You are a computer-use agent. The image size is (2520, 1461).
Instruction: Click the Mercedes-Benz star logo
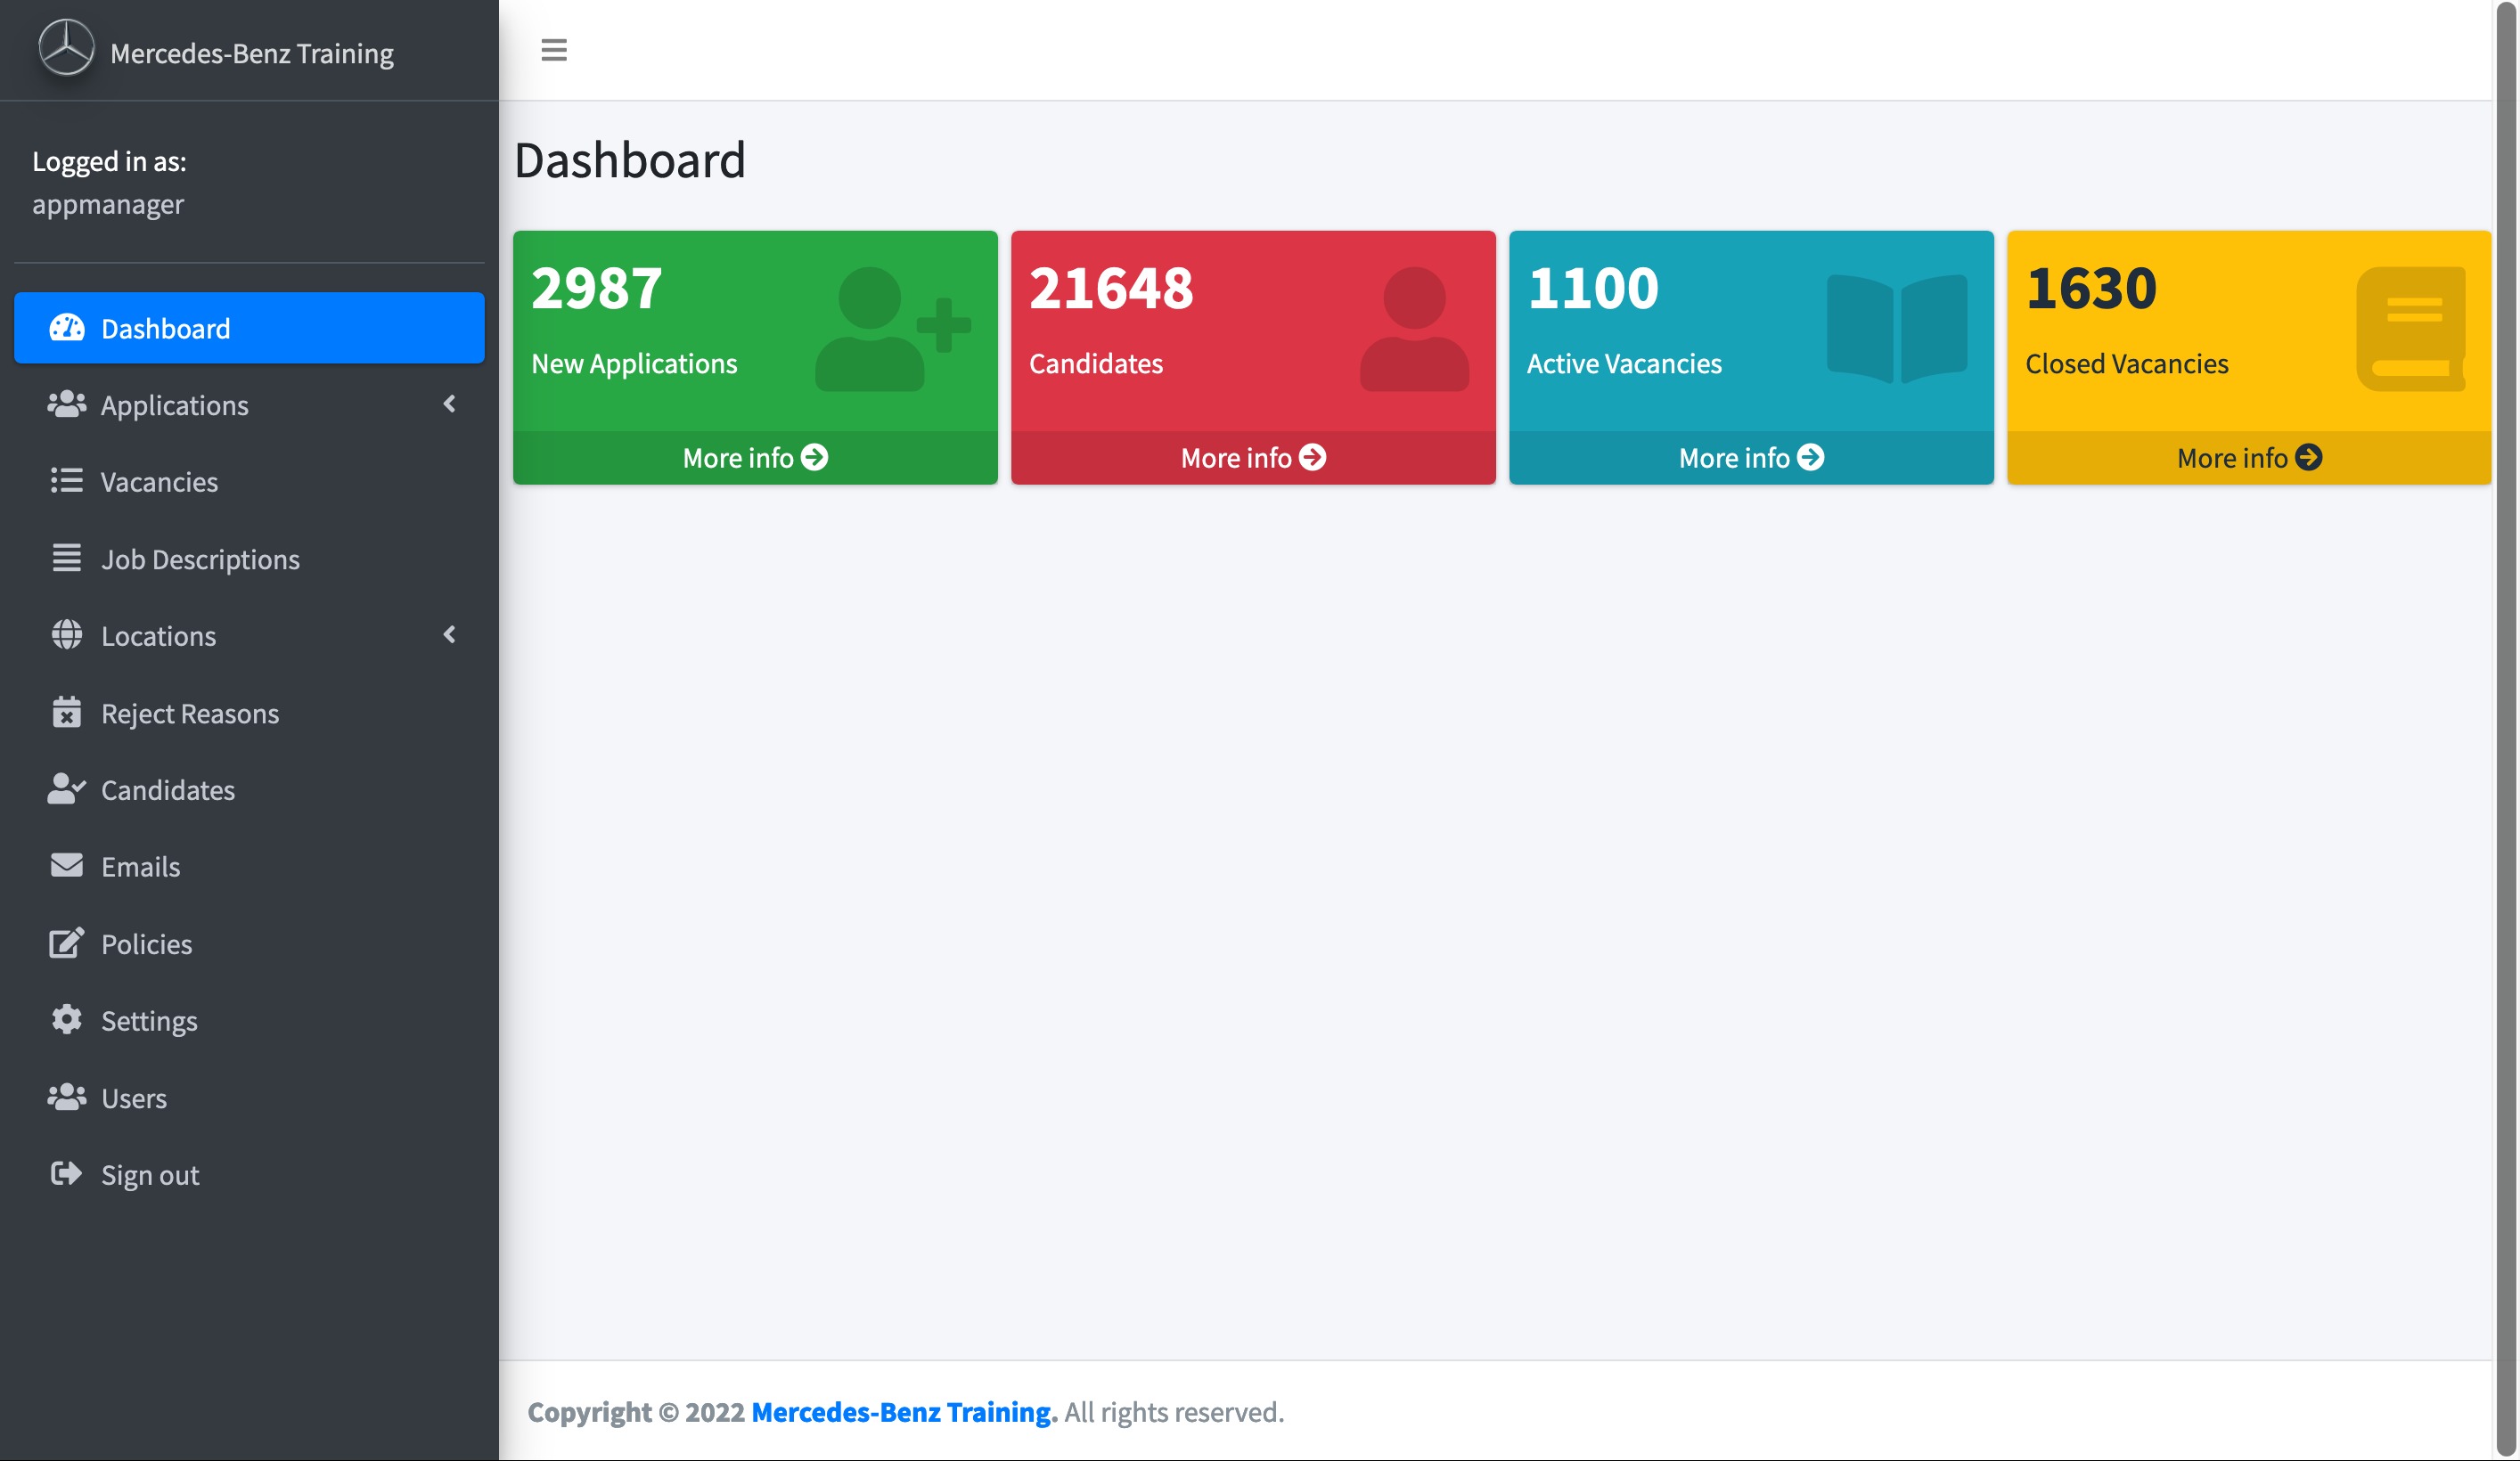tap(66, 48)
